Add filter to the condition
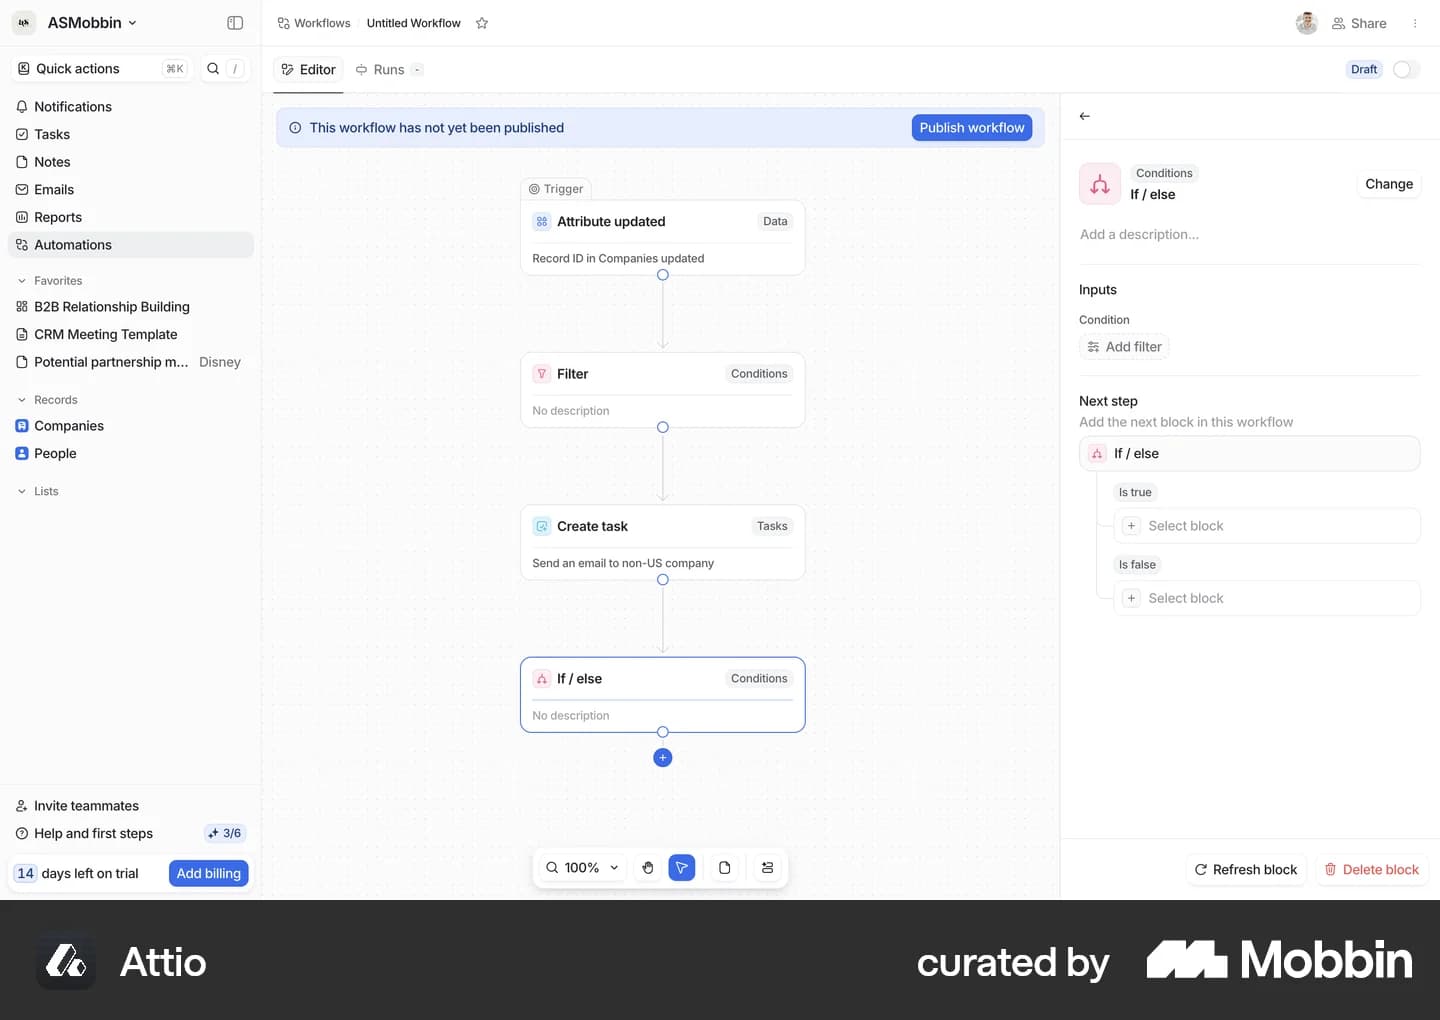This screenshot has height=1020, width=1440. tap(1124, 347)
